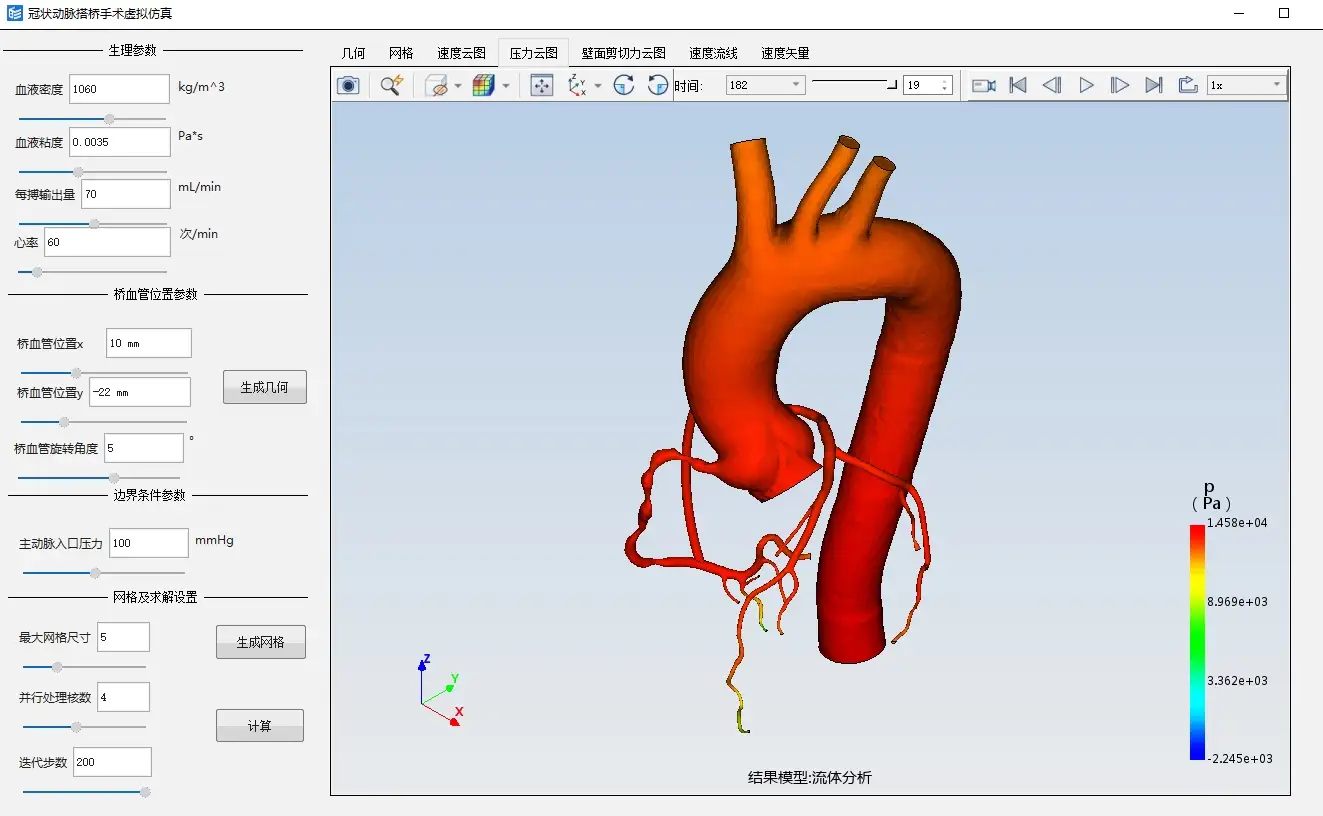
Task: Open the playback speed dropdown 1x
Action: pyautogui.click(x=1246, y=85)
